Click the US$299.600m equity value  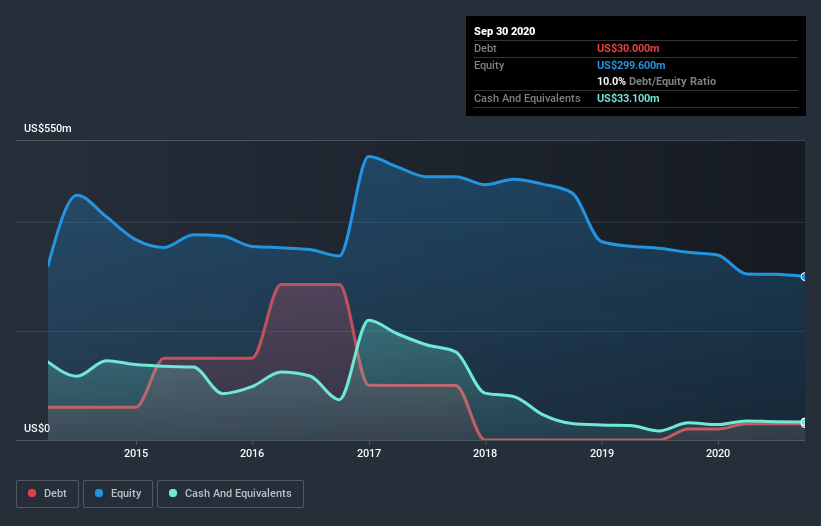[631, 65]
